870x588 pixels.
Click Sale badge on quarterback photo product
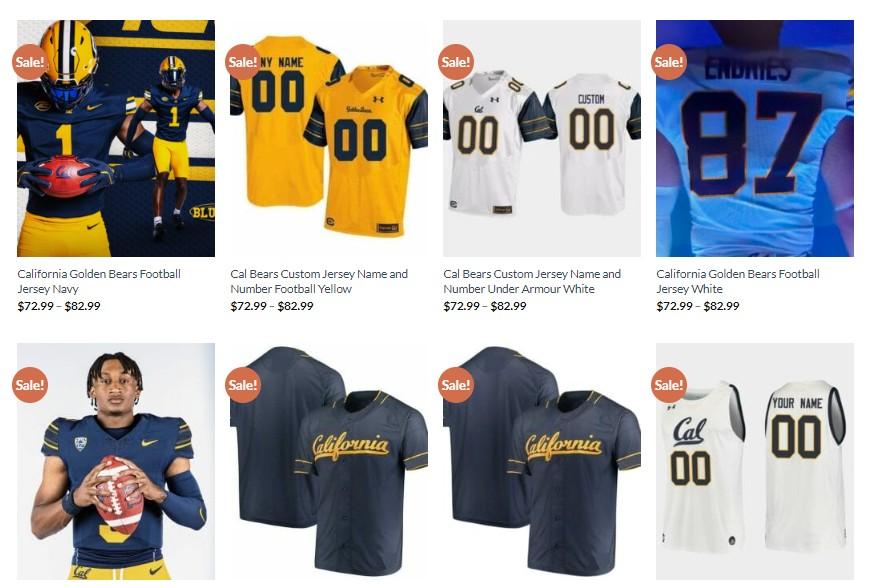(x=30, y=384)
